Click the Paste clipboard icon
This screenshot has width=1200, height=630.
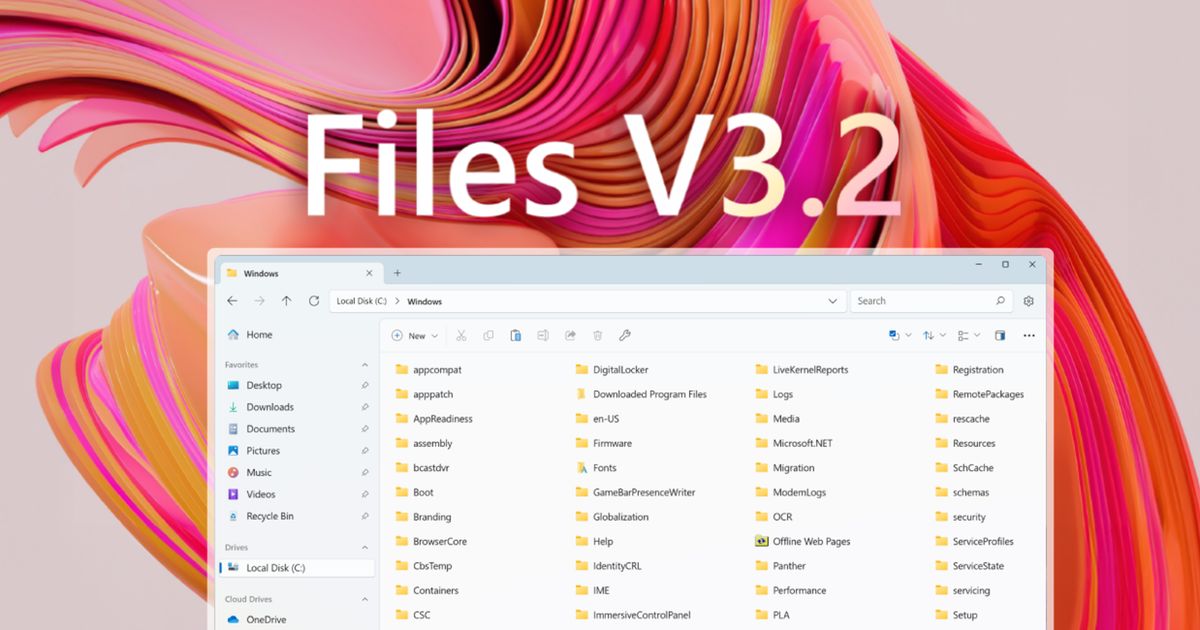(515, 336)
